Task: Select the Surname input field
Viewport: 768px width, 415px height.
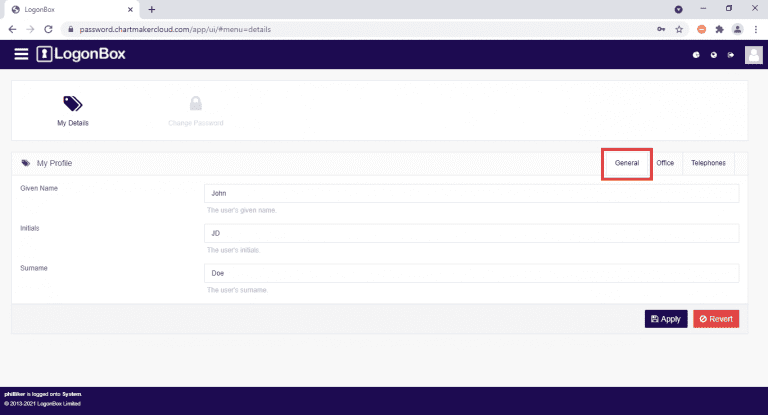Action: 471,273
